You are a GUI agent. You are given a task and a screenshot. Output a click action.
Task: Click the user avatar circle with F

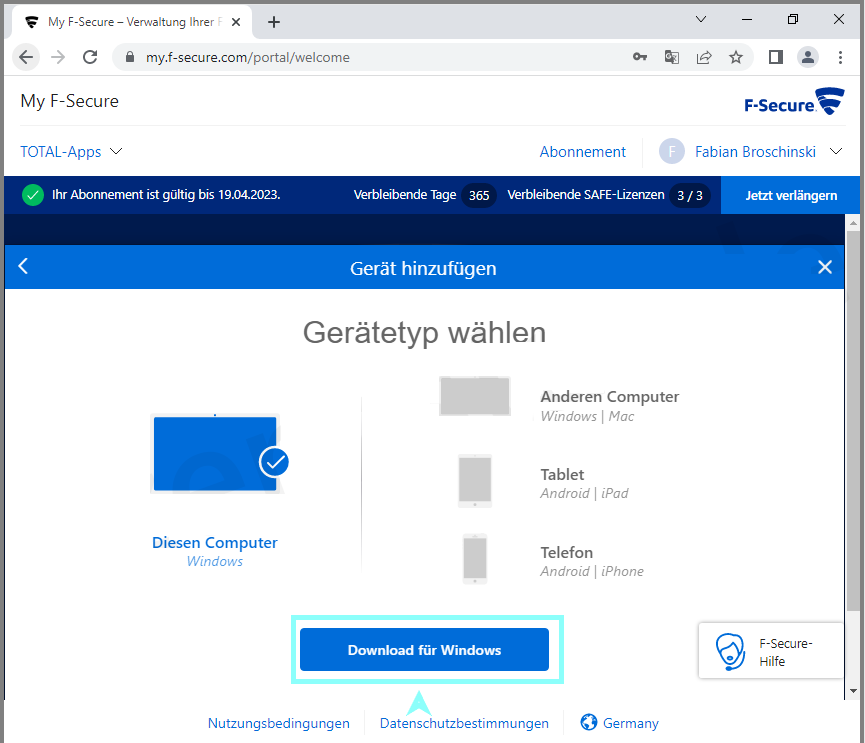tap(672, 151)
